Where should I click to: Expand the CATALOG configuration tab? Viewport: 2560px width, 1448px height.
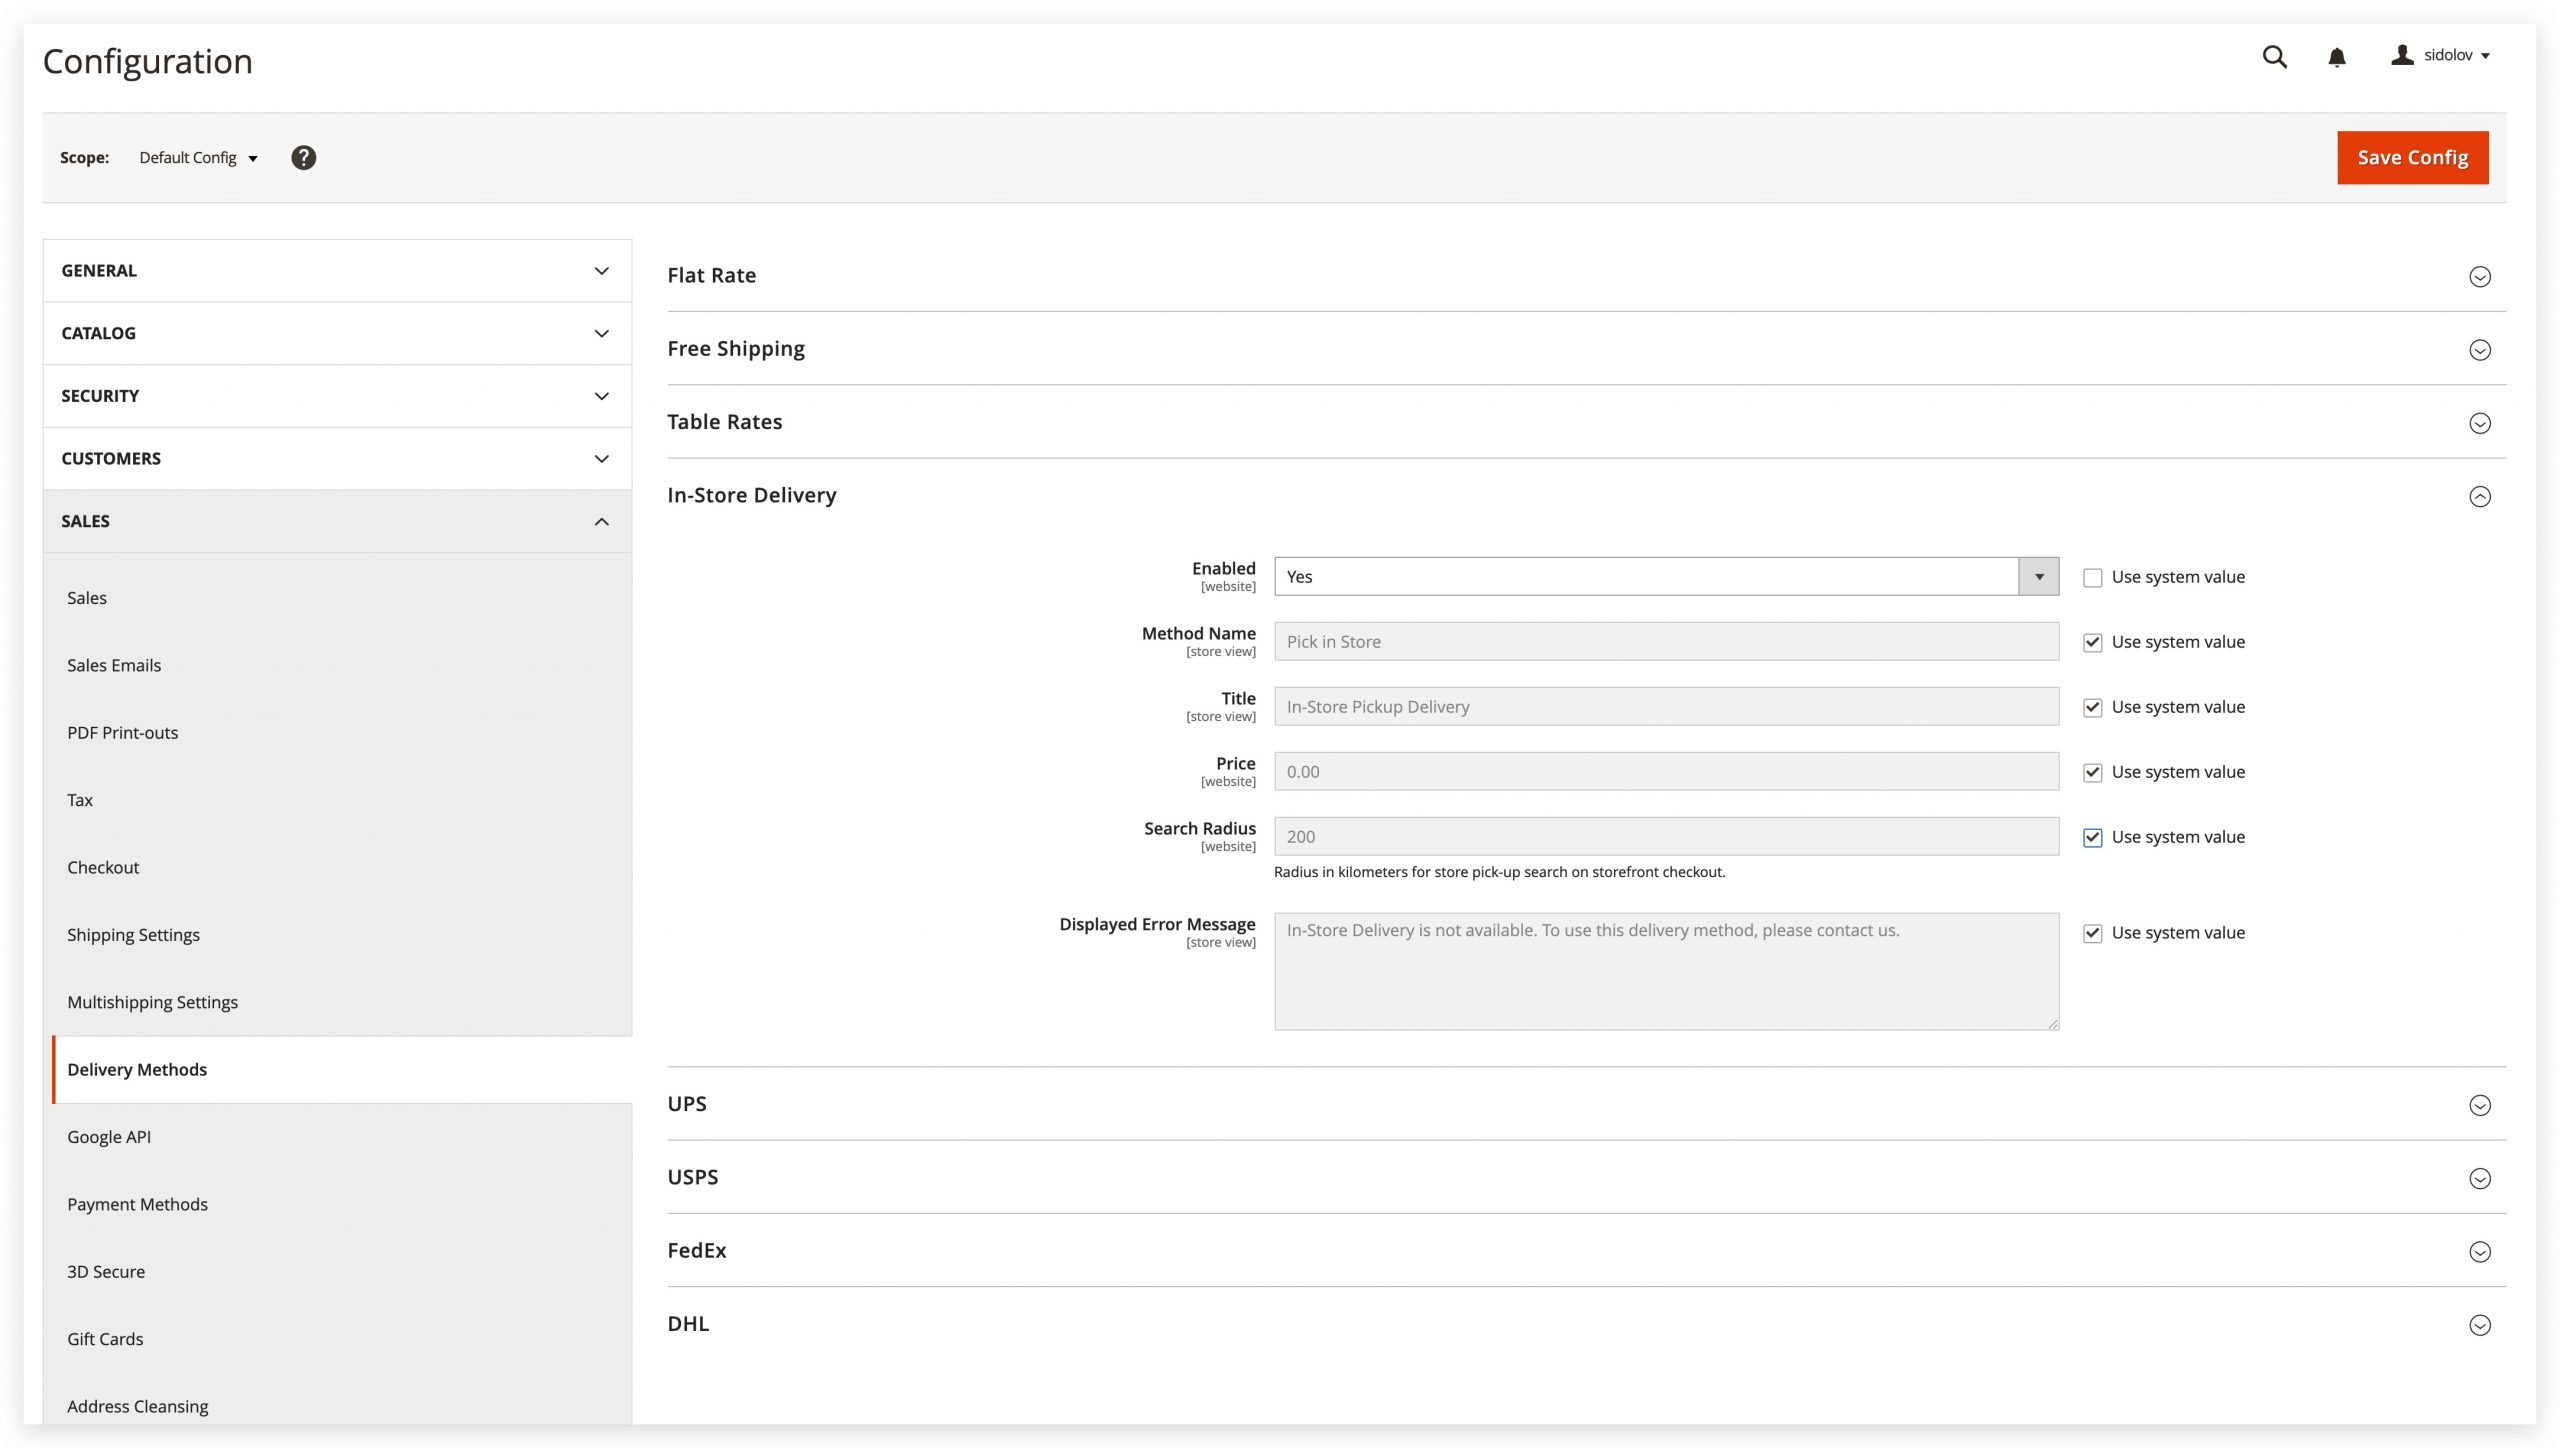337,334
